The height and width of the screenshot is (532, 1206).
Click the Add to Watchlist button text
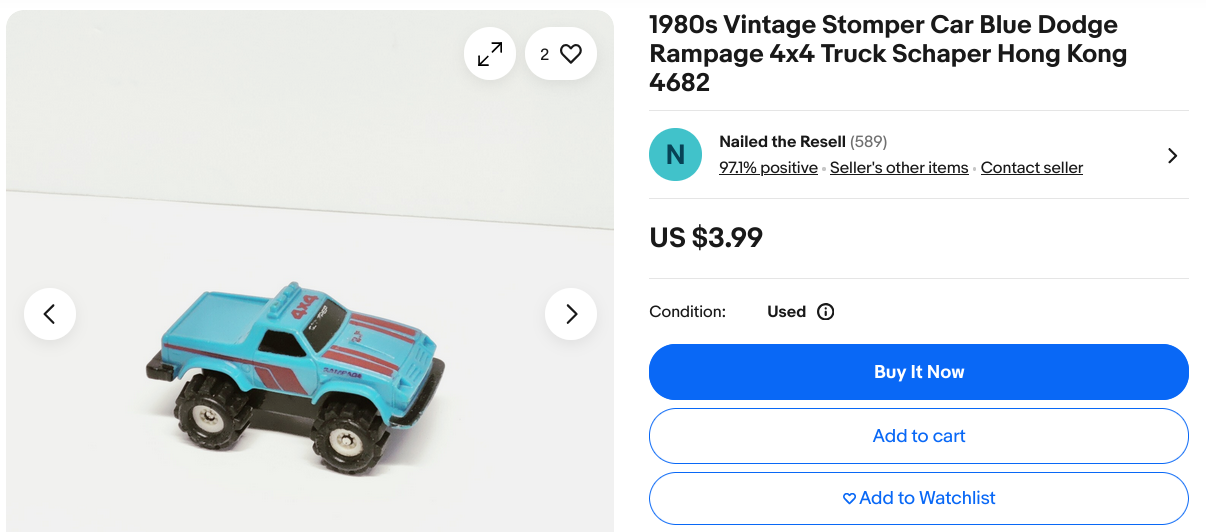(x=927, y=498)
